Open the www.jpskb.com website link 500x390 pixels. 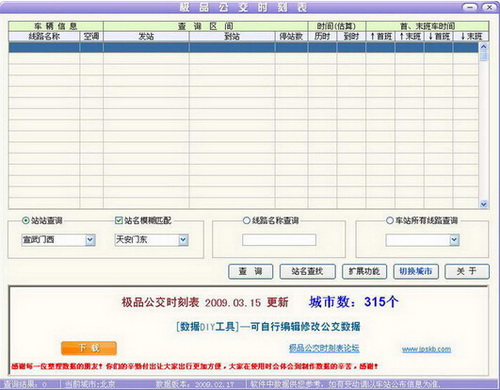[426, 349]
